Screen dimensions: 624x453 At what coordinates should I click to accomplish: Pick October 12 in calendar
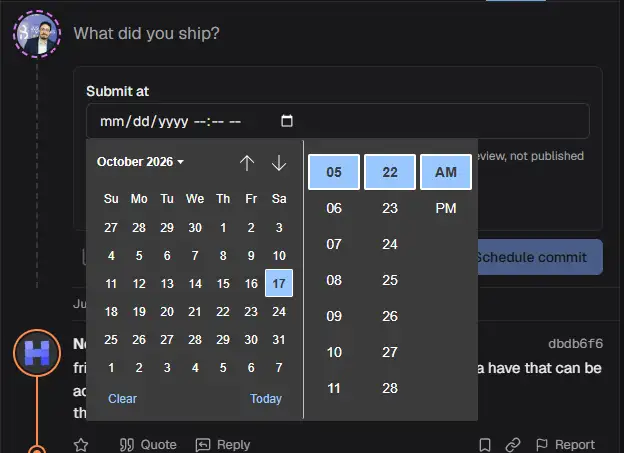tap(139, 283)
